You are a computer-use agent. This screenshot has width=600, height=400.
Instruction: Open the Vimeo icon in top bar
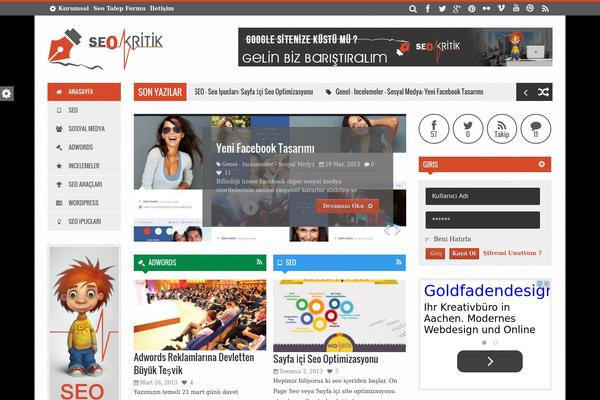coord(501,8)
